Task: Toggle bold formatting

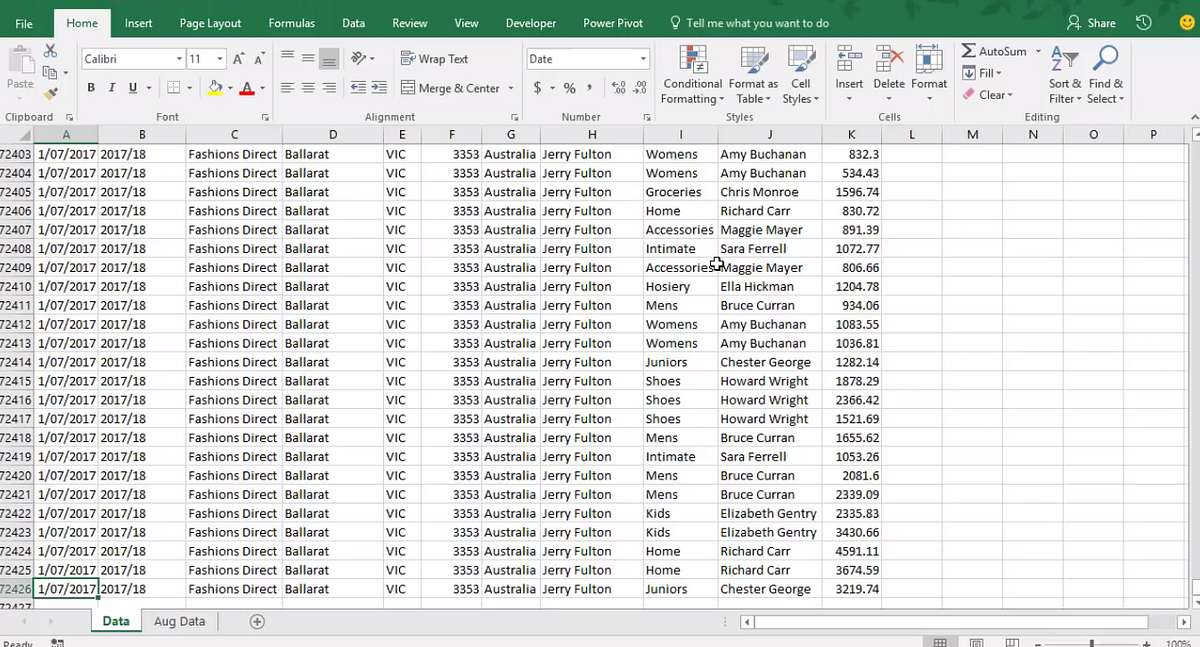Action: point(90,88)
